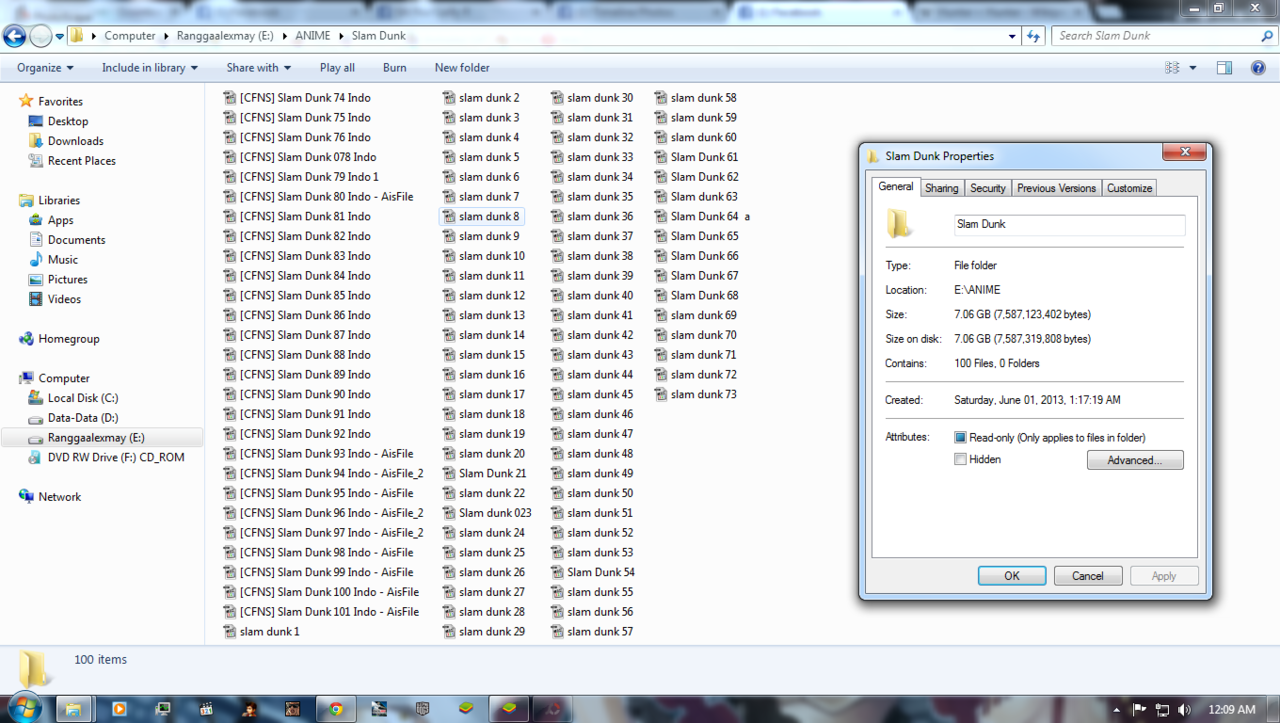Screen dimensions: 1280x723
Task: Show hidden tray icons arrow
Action: pyautogui.click(x=1117, y=709)
